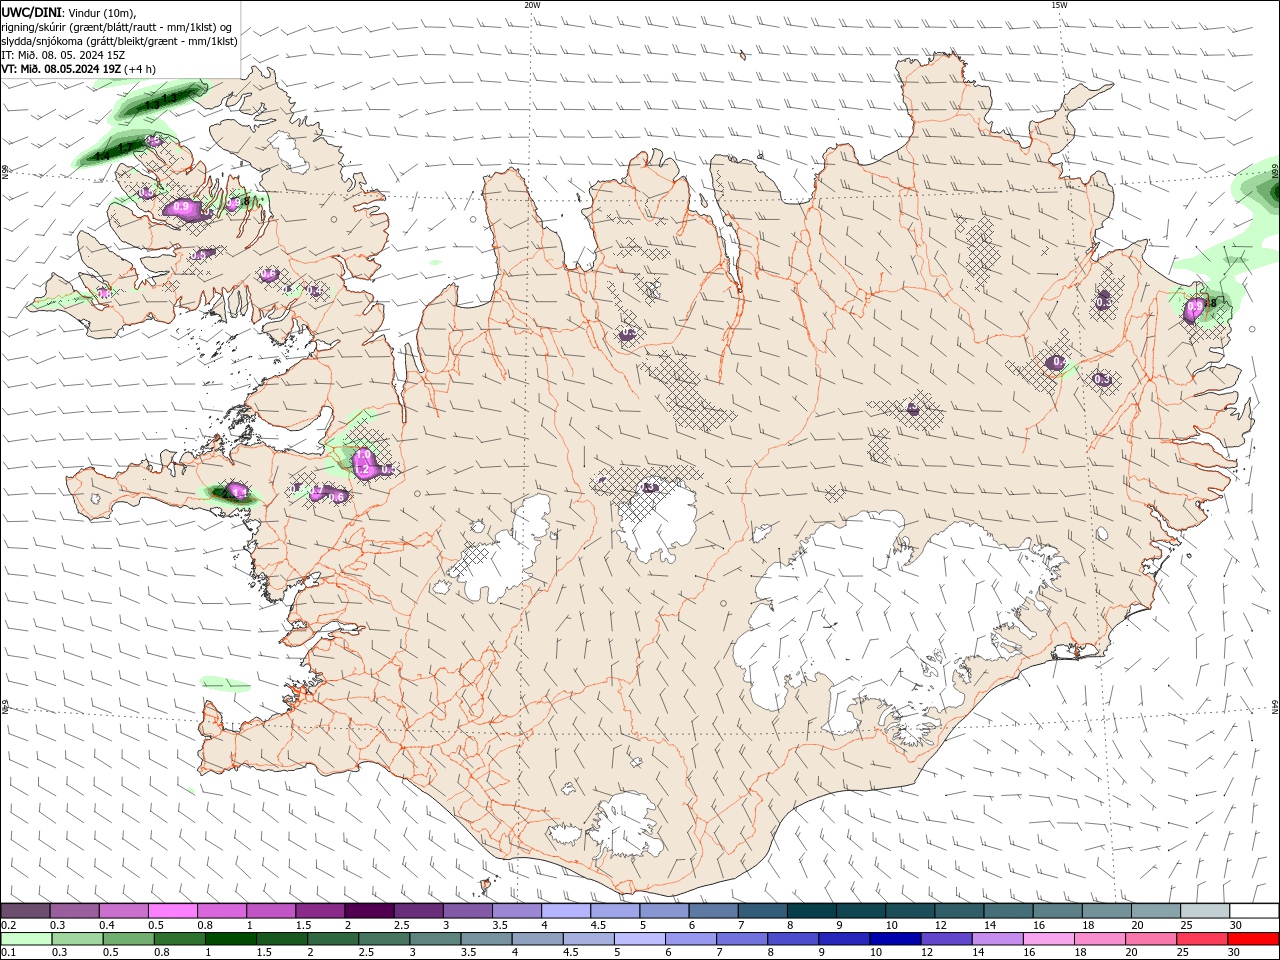
Task: Click the "15W" longitude label at the top
Action: pos(1059,5)
